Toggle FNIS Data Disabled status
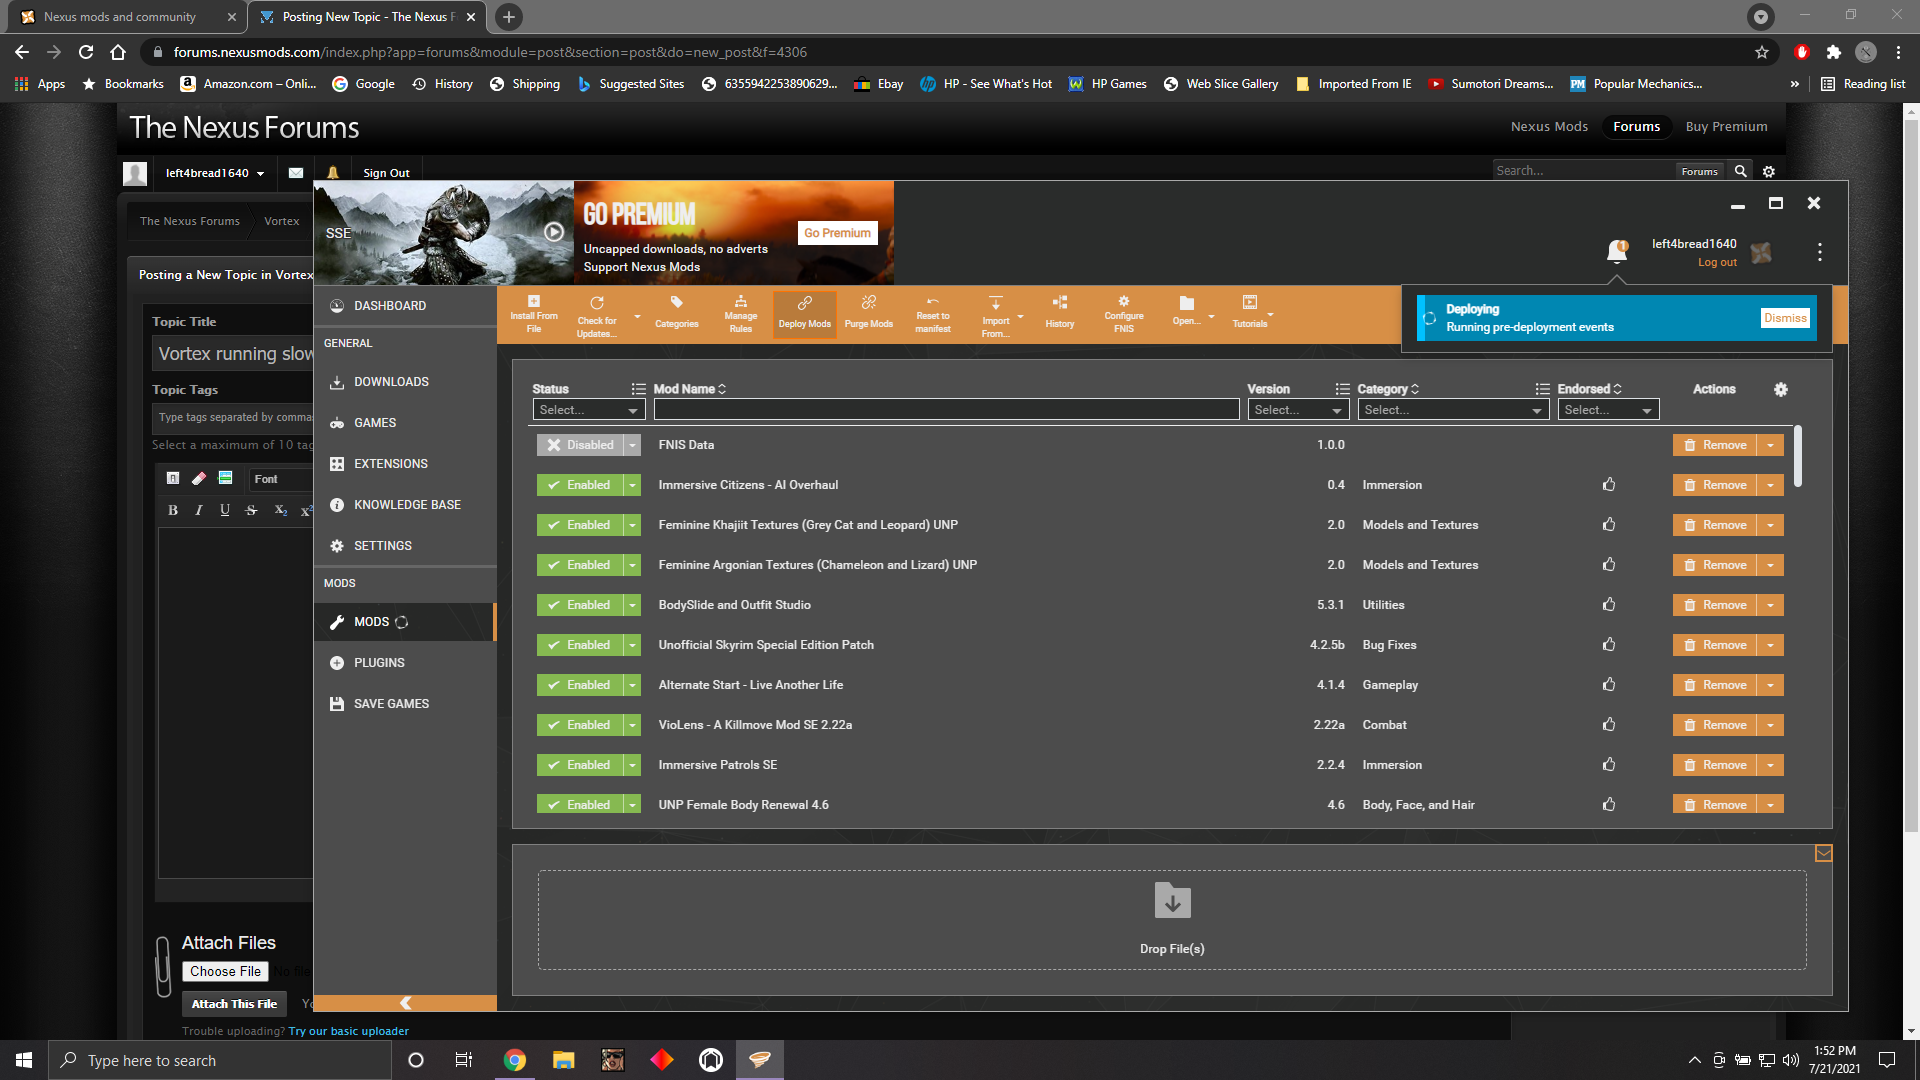 (581, 445)
